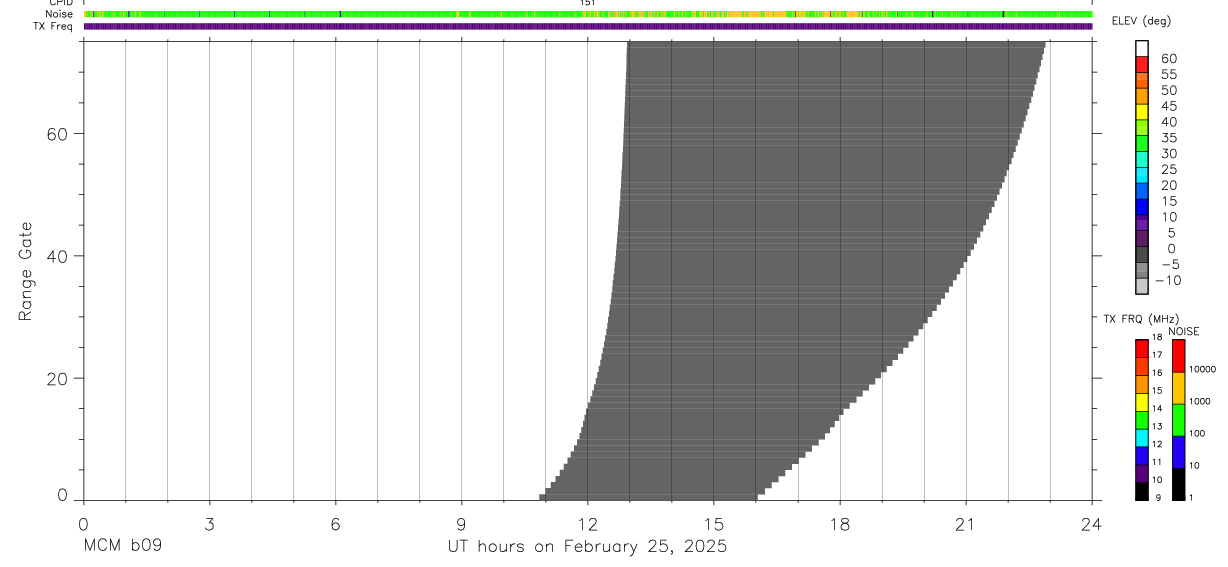Select the red swatch in the NOISE bar
This screenshot has height=567, width=1228.
click(x=1178, y=356)
